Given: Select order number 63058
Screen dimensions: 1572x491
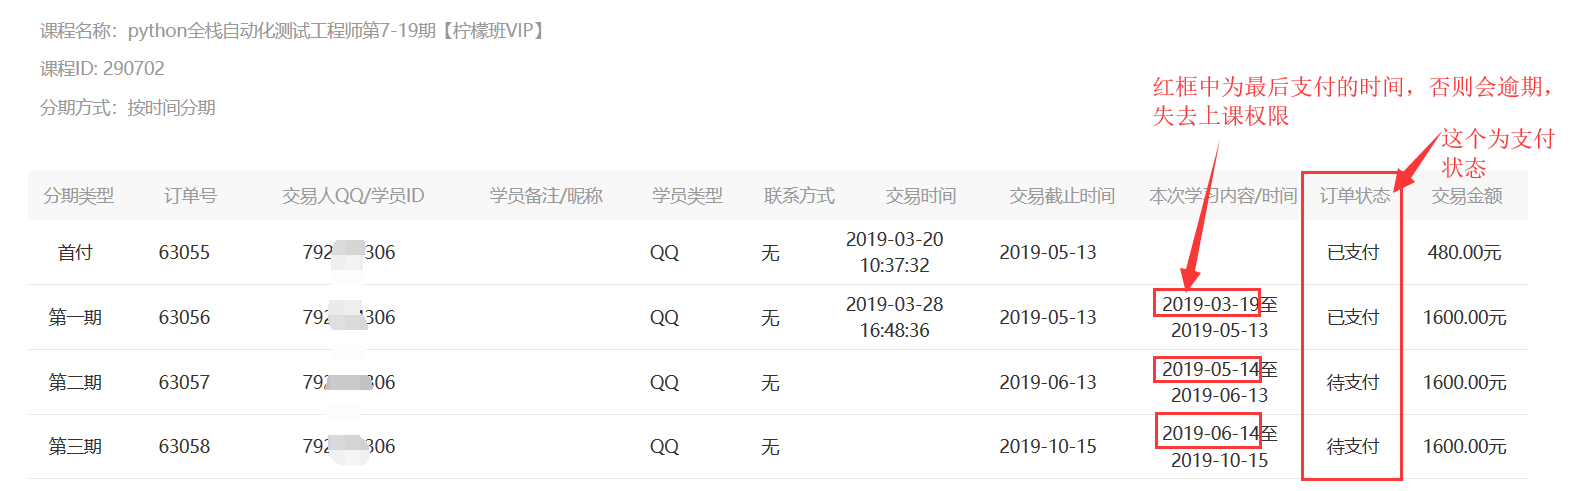Looking at the screenshot, I should tap(184, 446).
